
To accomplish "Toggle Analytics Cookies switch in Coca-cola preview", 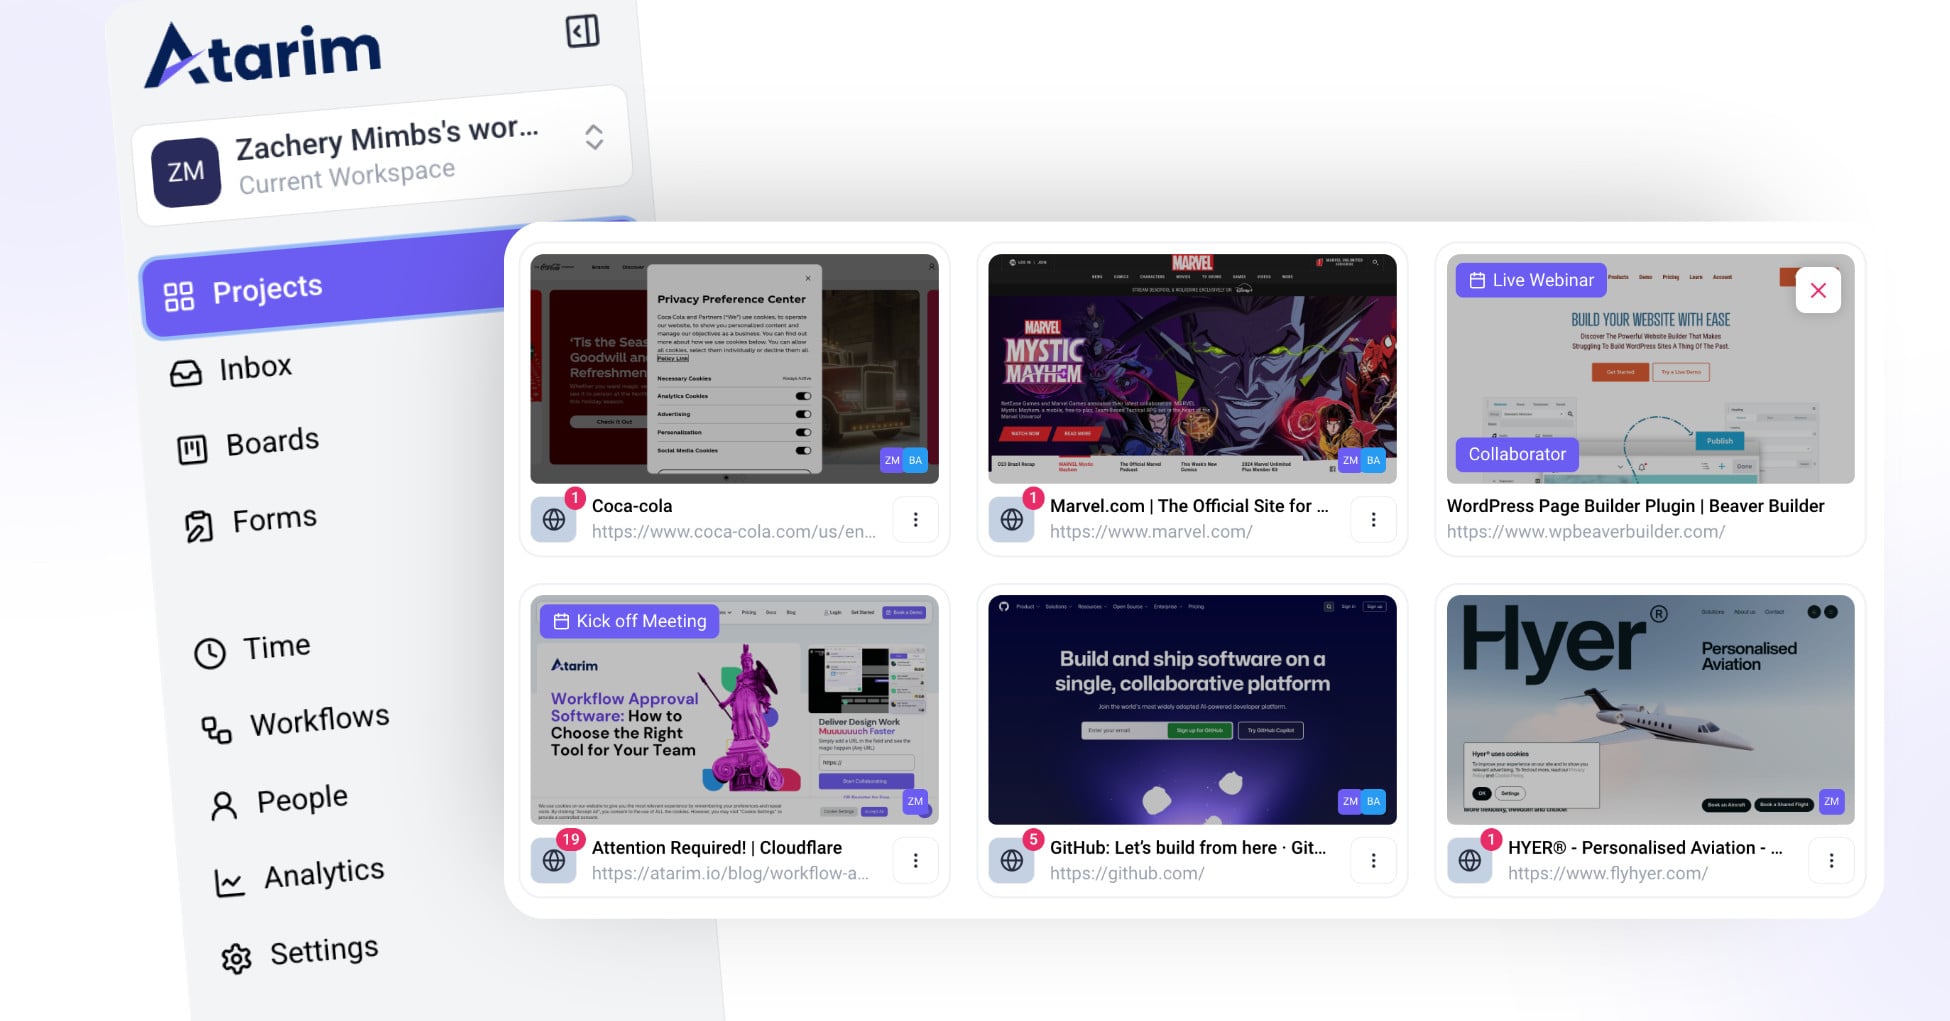I will pyautogui.click(x=803, y=396).
